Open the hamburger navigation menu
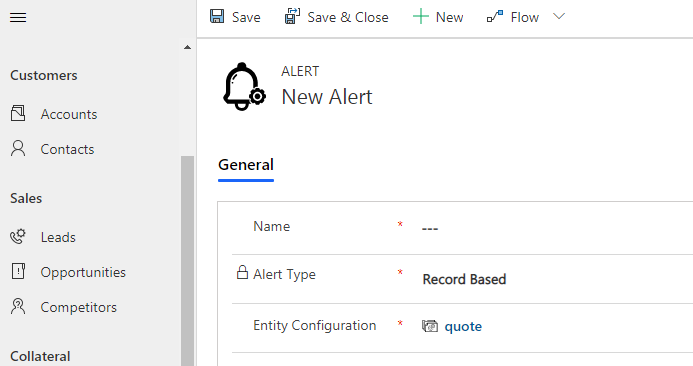Viewport: 693px width, 366px height. pos(18,17)
